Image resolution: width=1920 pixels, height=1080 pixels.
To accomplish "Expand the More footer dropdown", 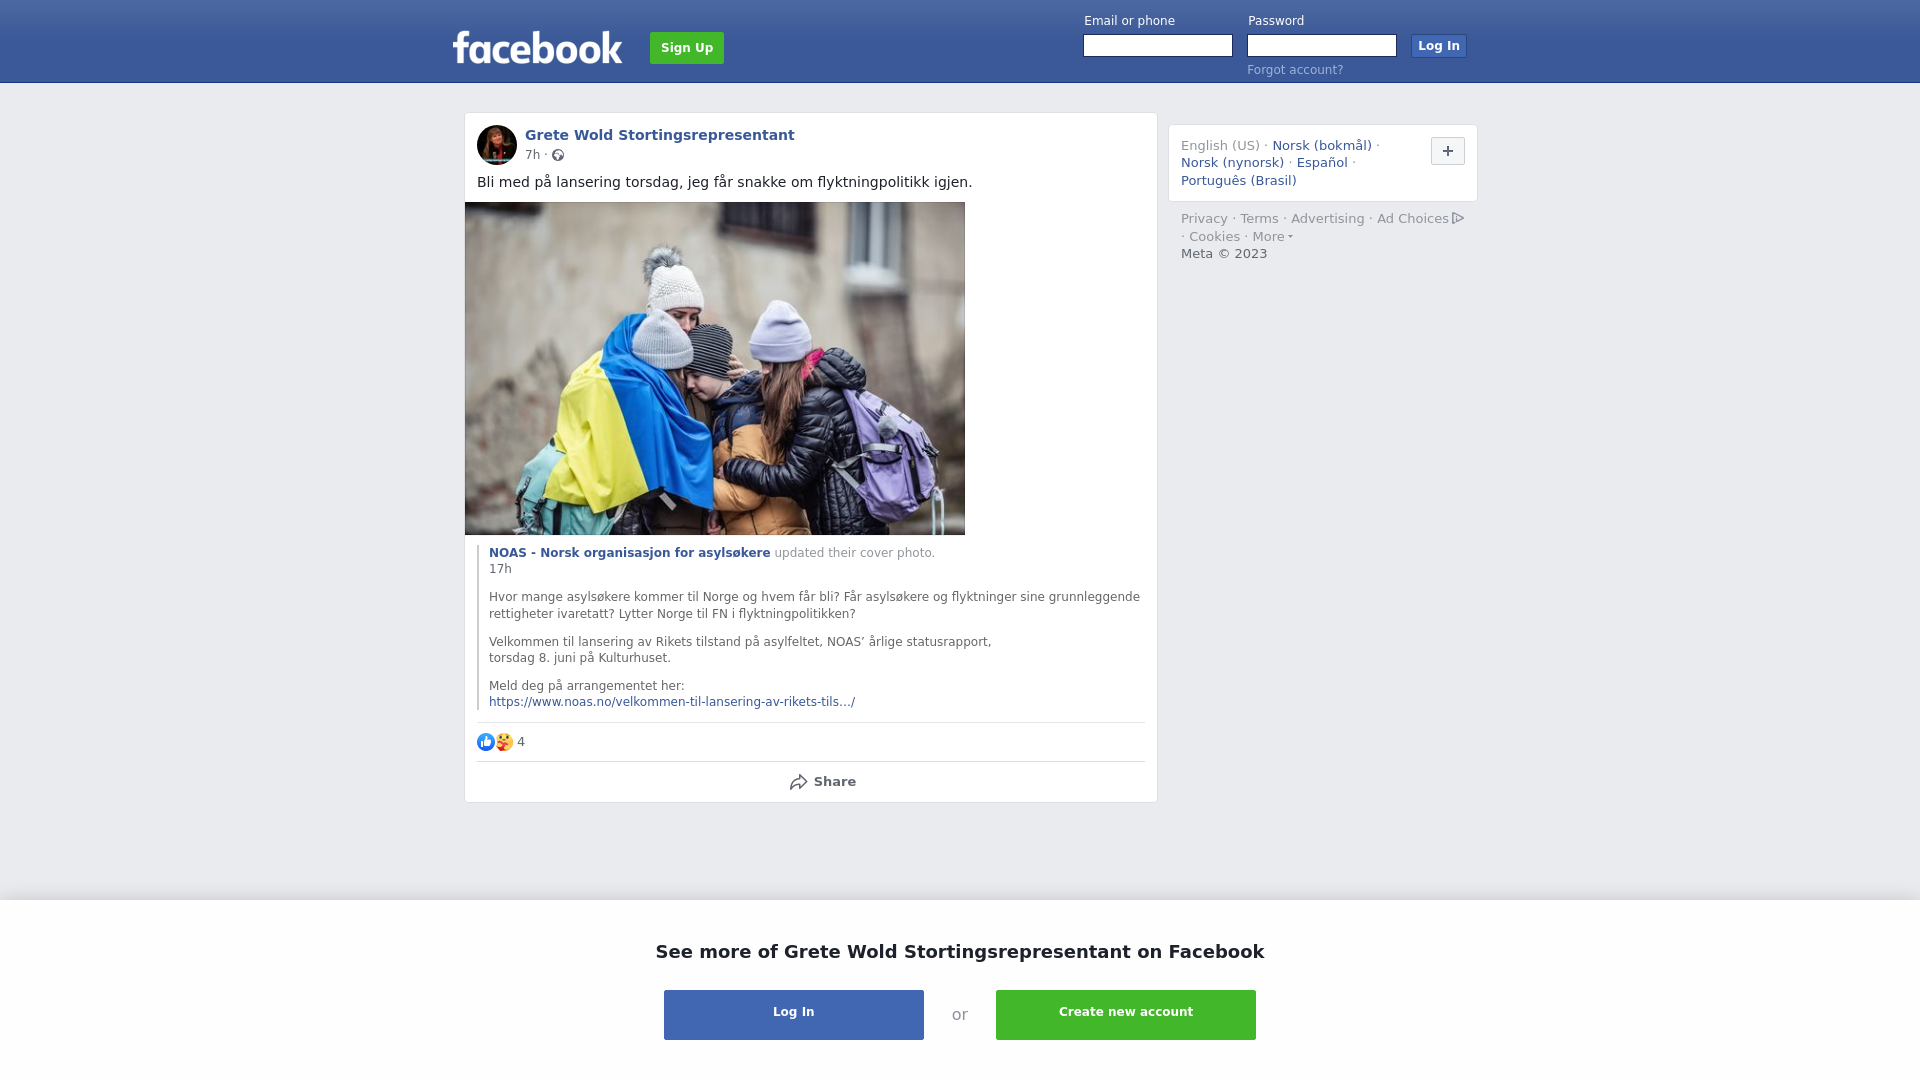I will [1272, 237].
